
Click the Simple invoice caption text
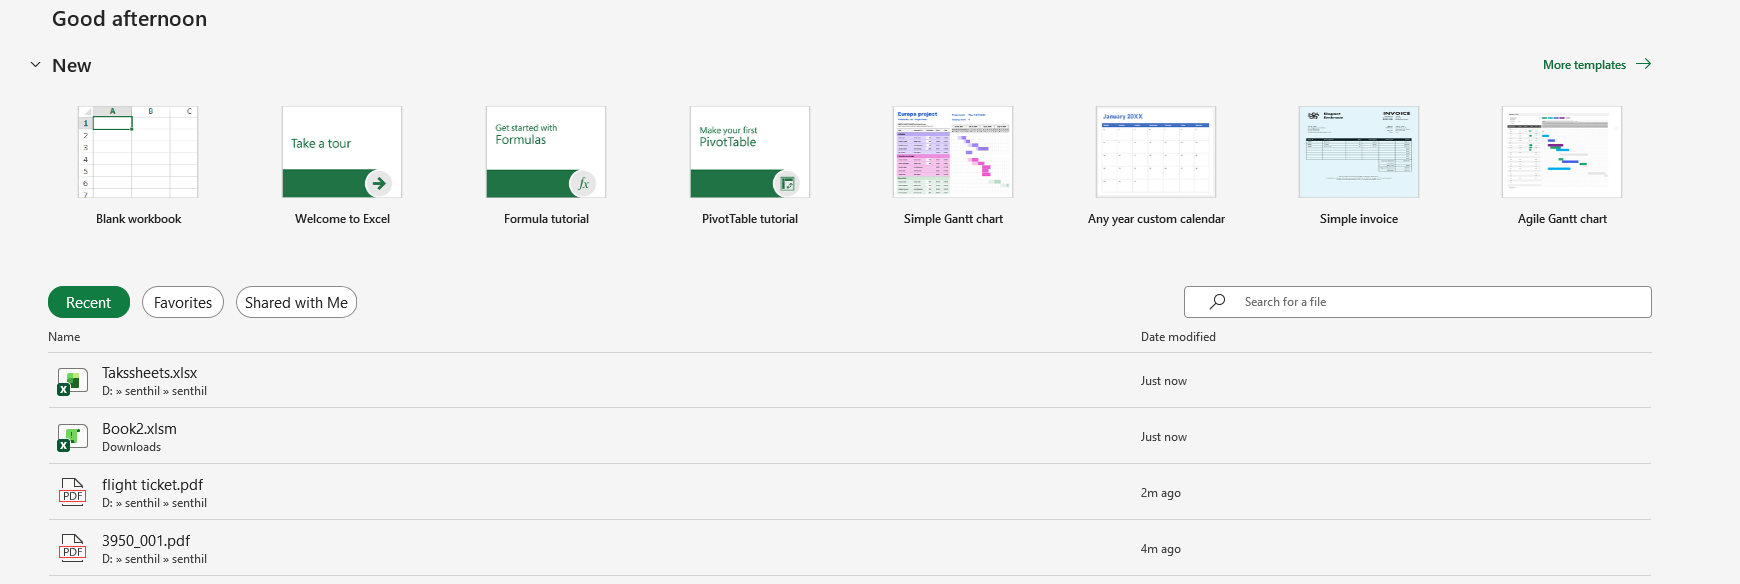tap(1359, 219)
